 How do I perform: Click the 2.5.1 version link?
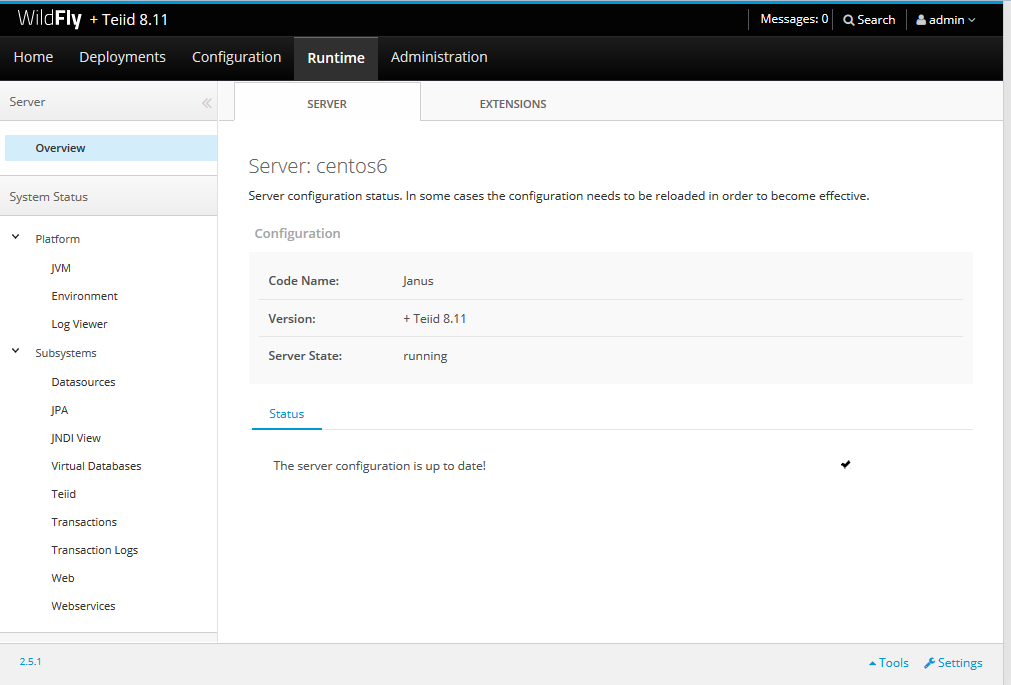[30, 662]
